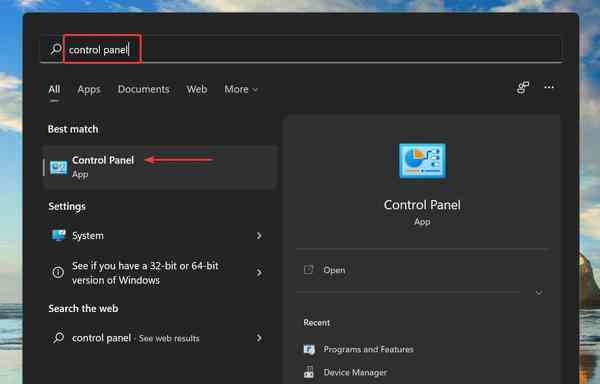This screenshot has width=600, height=384.
Task: Switch to the Apps tab
Action: 89,89
